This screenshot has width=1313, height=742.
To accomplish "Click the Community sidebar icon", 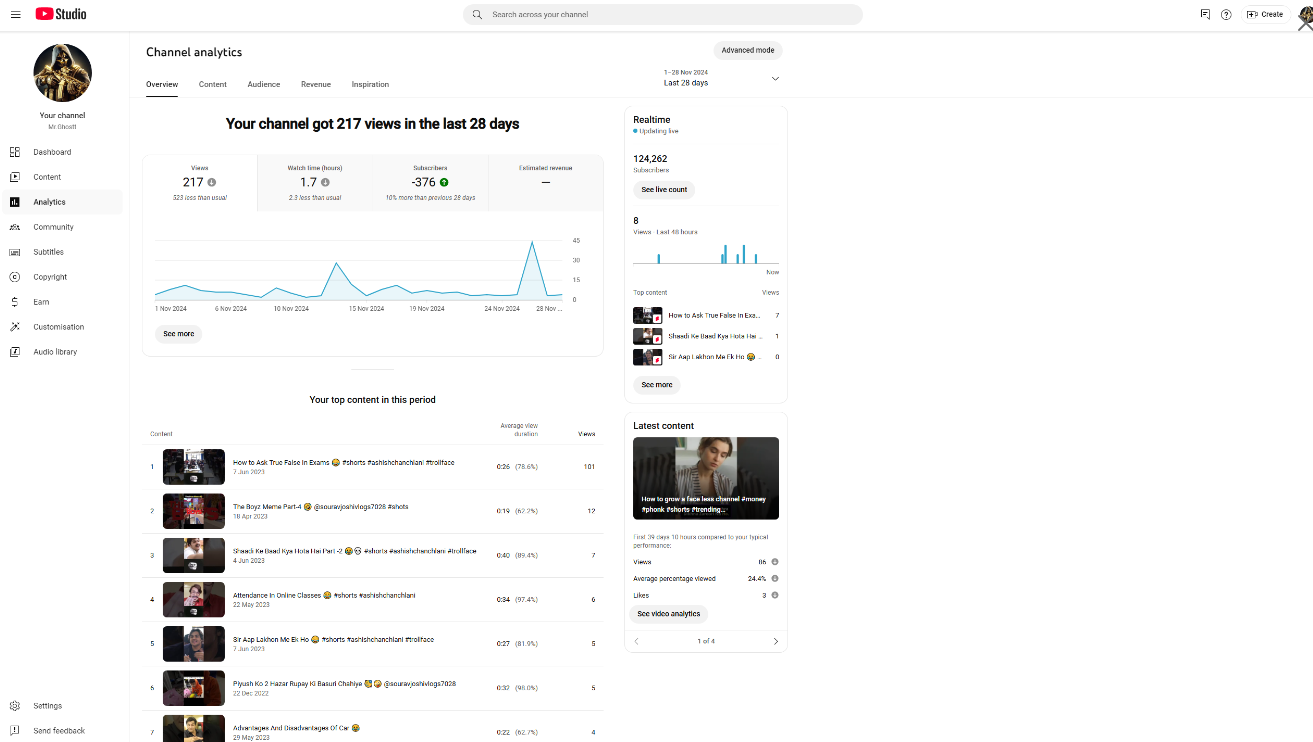I will click(14, 227).
